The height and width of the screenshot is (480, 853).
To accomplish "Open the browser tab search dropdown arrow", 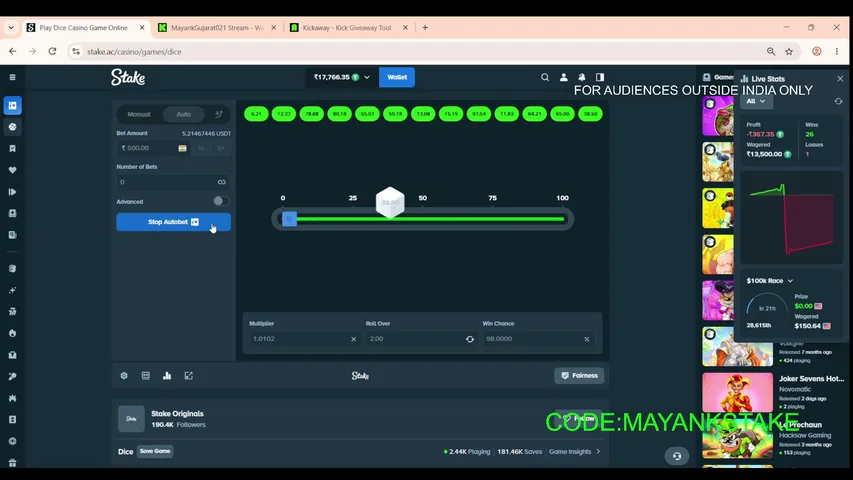I will [x=11, y=28].
